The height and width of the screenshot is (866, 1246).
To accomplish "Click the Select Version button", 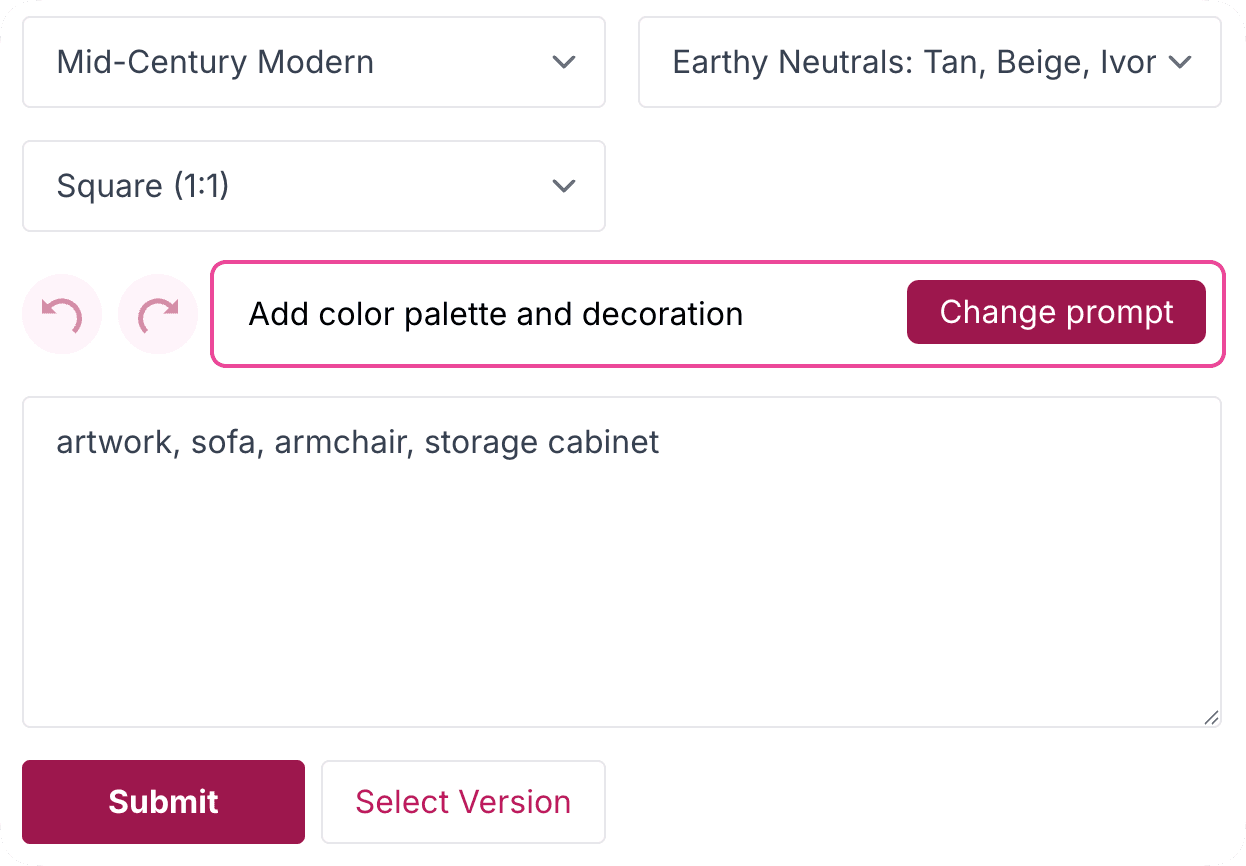I will tap(463, 802).
